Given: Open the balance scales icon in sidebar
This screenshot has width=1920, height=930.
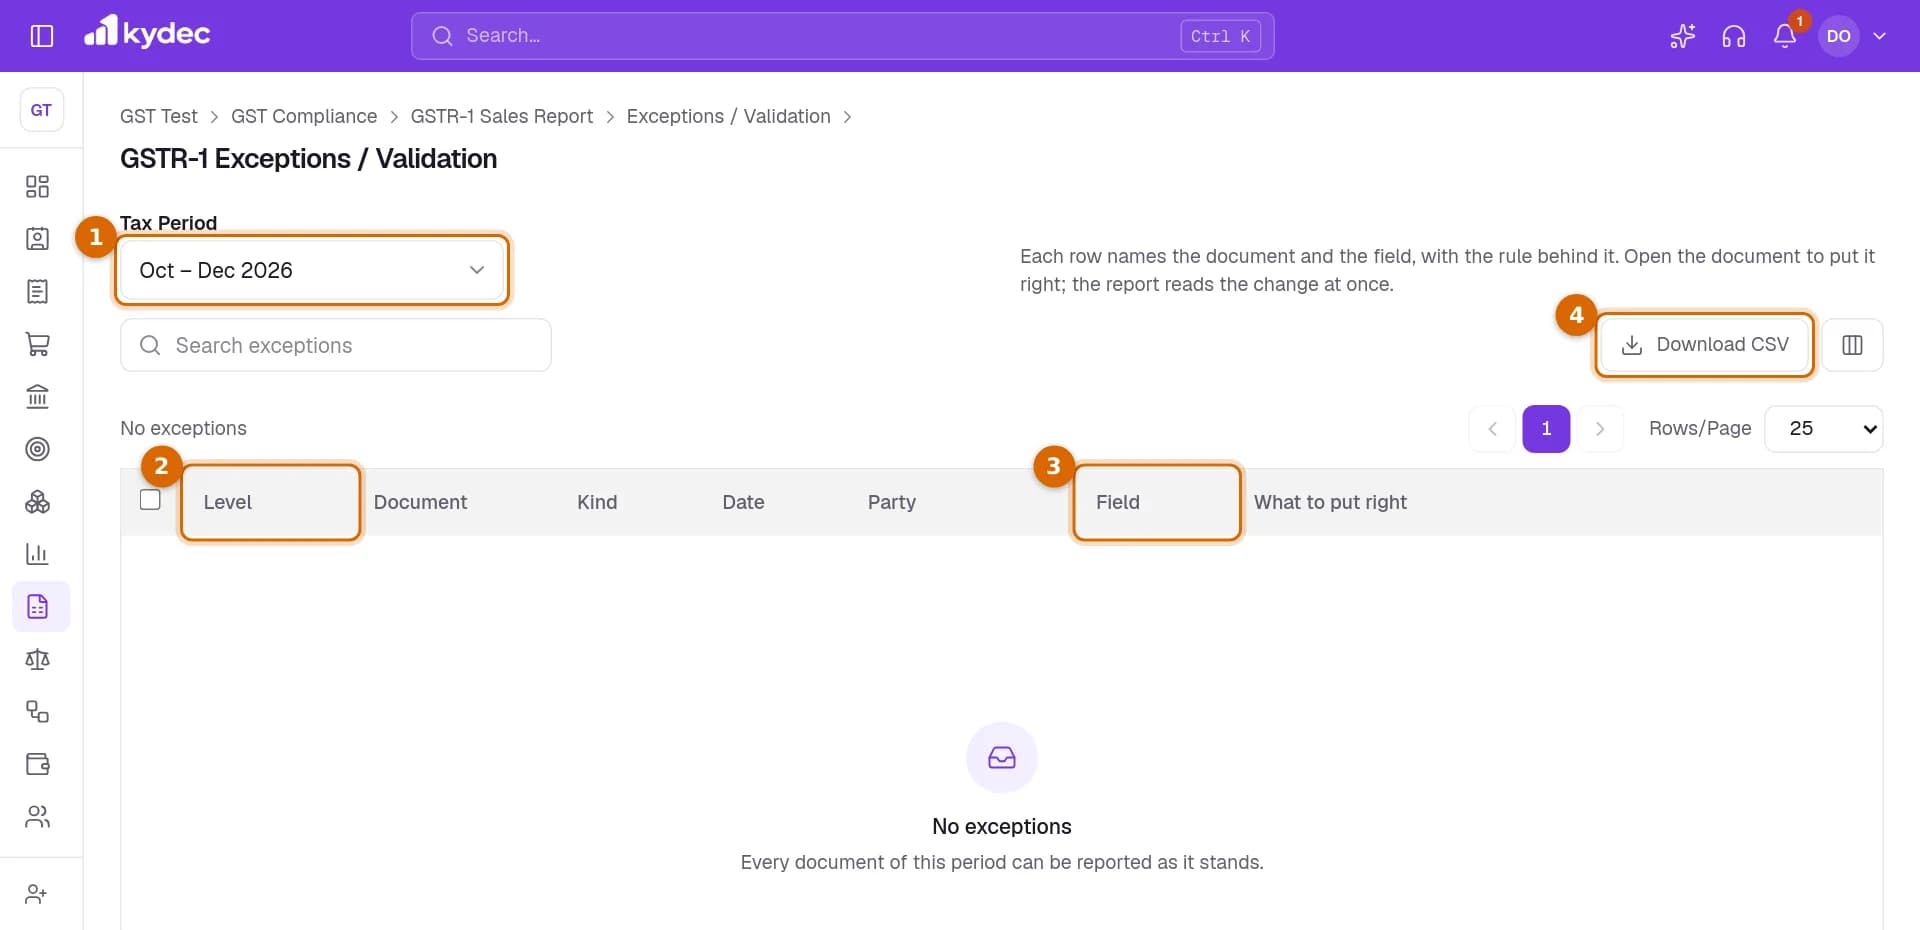Looking at the screenshot, I should (x=38, y=659).
